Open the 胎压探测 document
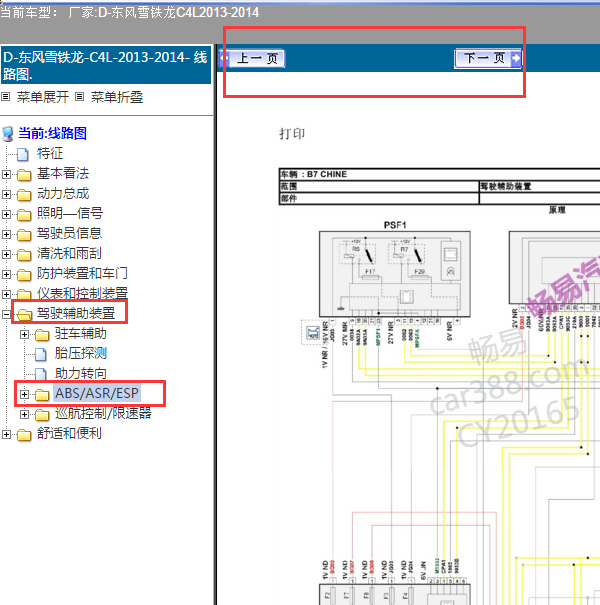Screen dimensions: 600x605 click(x=81, y=353)
